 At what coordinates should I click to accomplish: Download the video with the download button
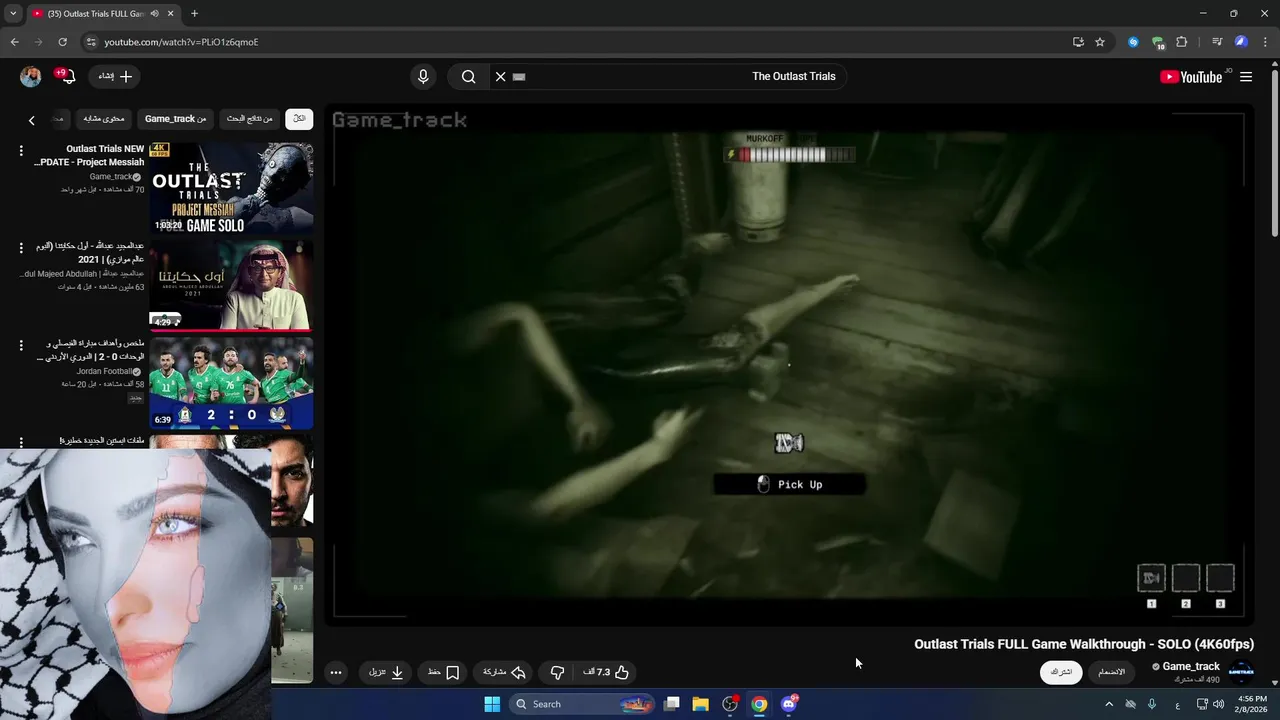pyautogui.click(x=386, y=672)
